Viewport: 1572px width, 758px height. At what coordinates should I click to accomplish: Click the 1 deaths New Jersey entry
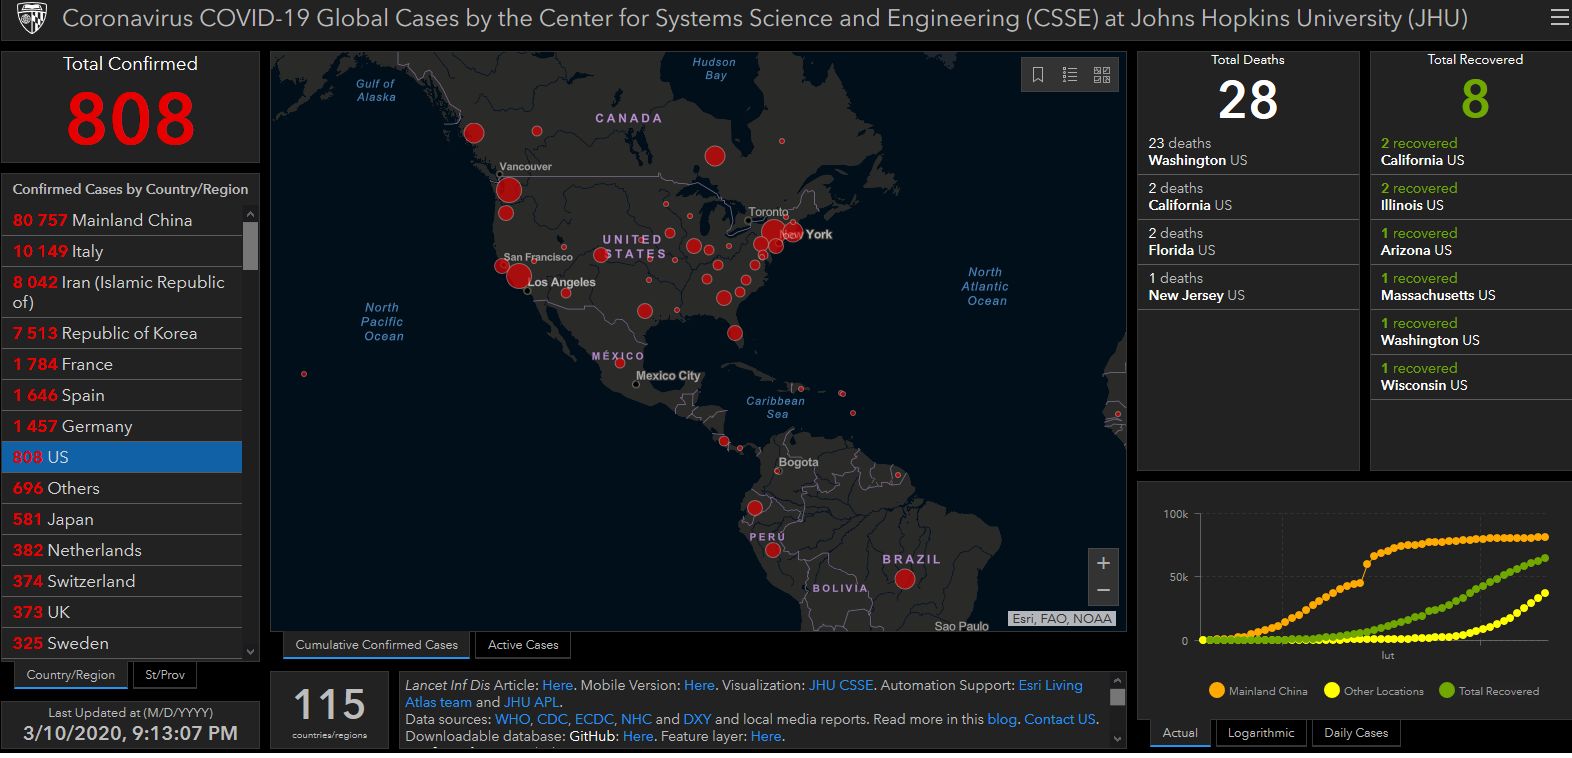[x=1248, y=287]
